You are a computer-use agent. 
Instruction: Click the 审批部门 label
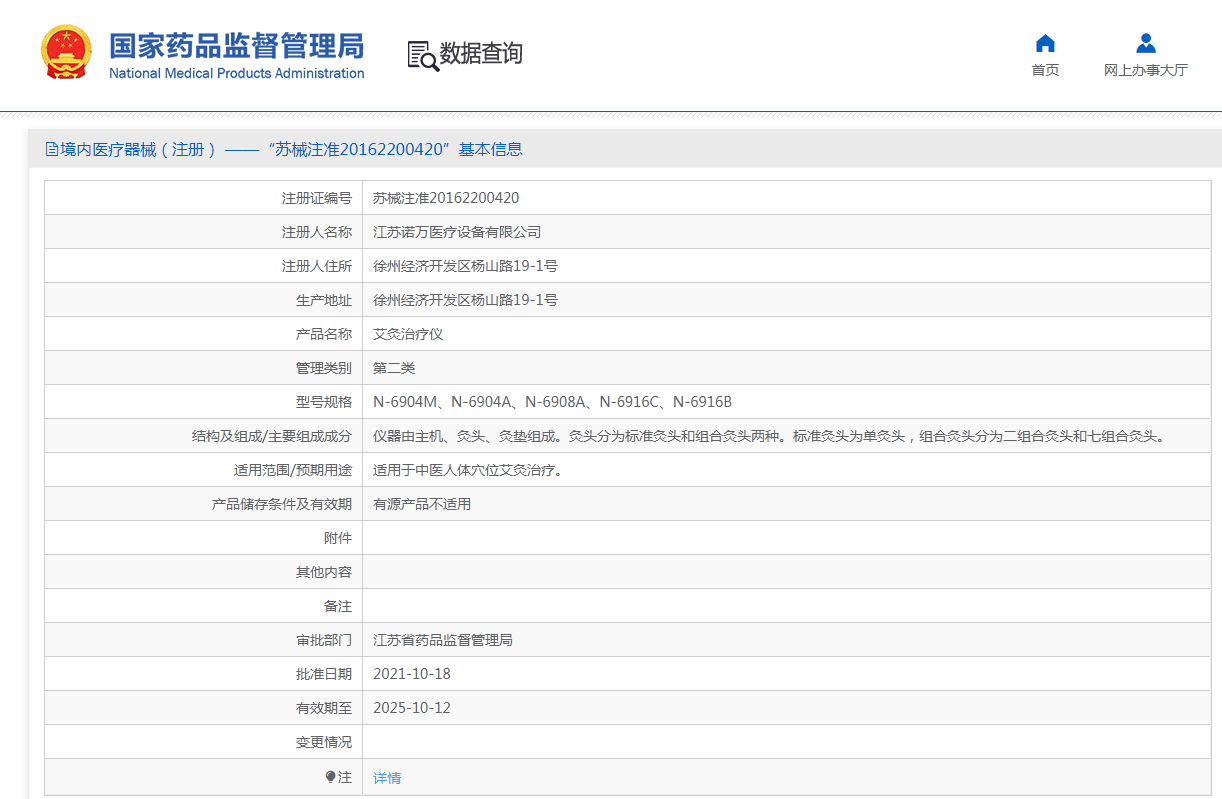[324, 640]
